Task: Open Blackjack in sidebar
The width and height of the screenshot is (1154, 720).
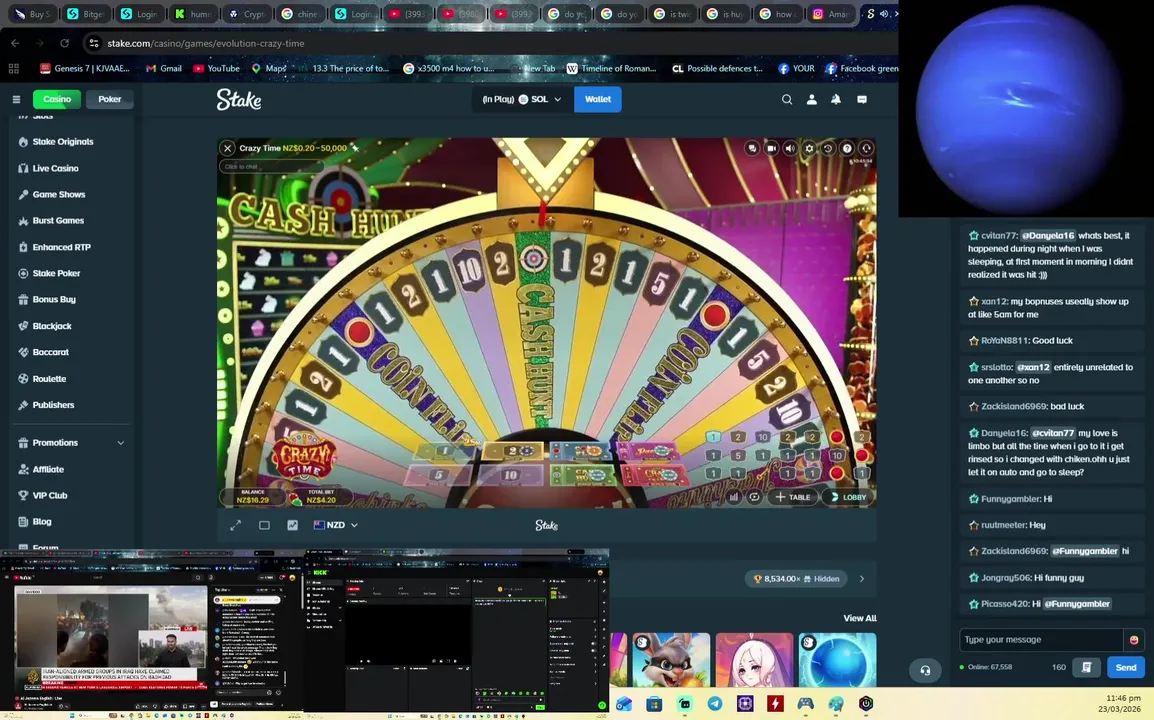Action: point(52,326)
